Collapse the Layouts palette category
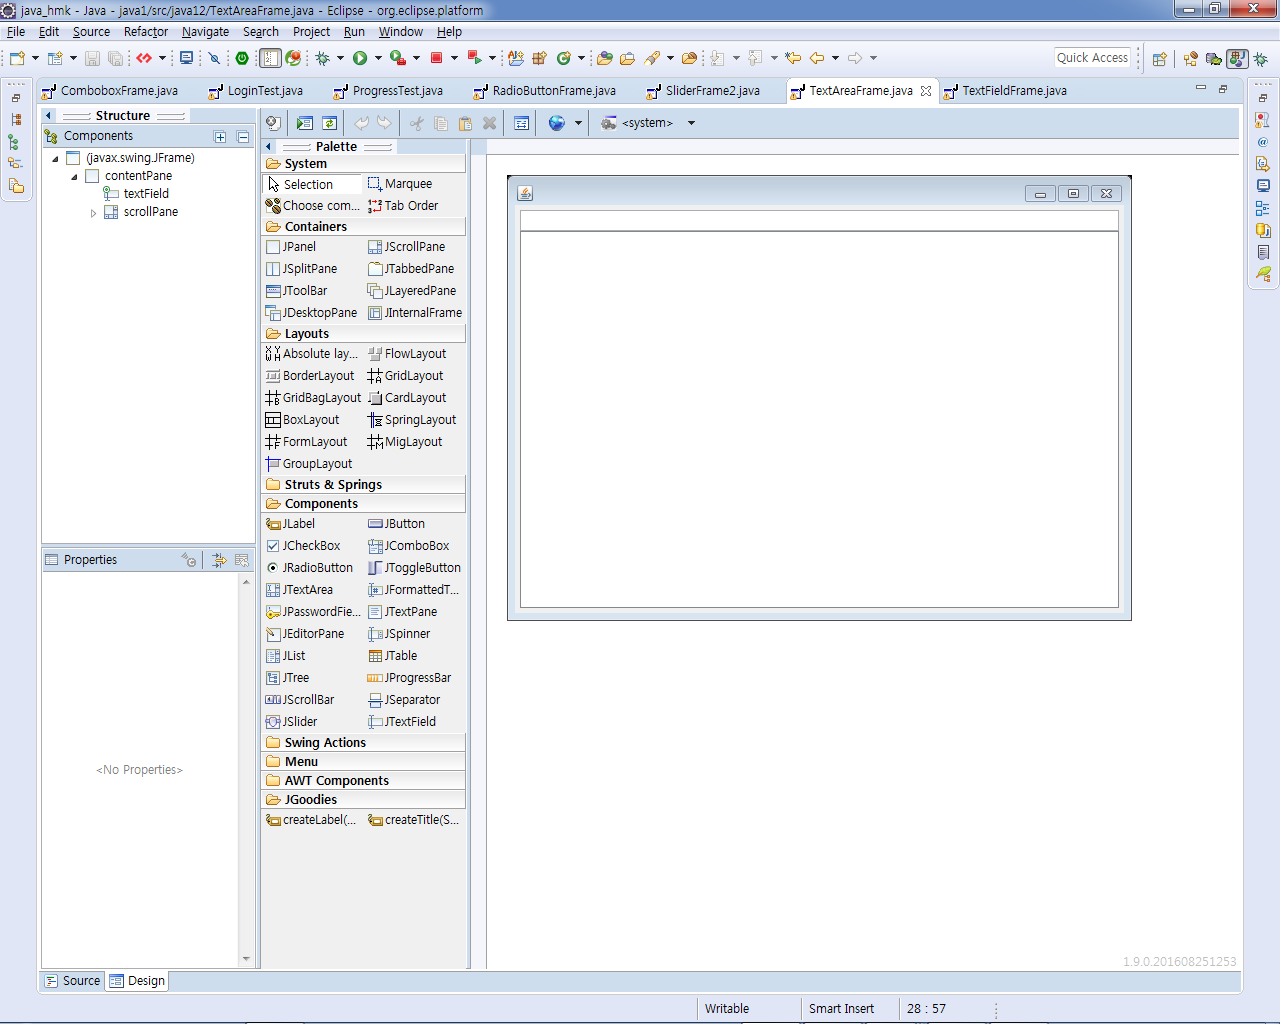 coord(364,334)
